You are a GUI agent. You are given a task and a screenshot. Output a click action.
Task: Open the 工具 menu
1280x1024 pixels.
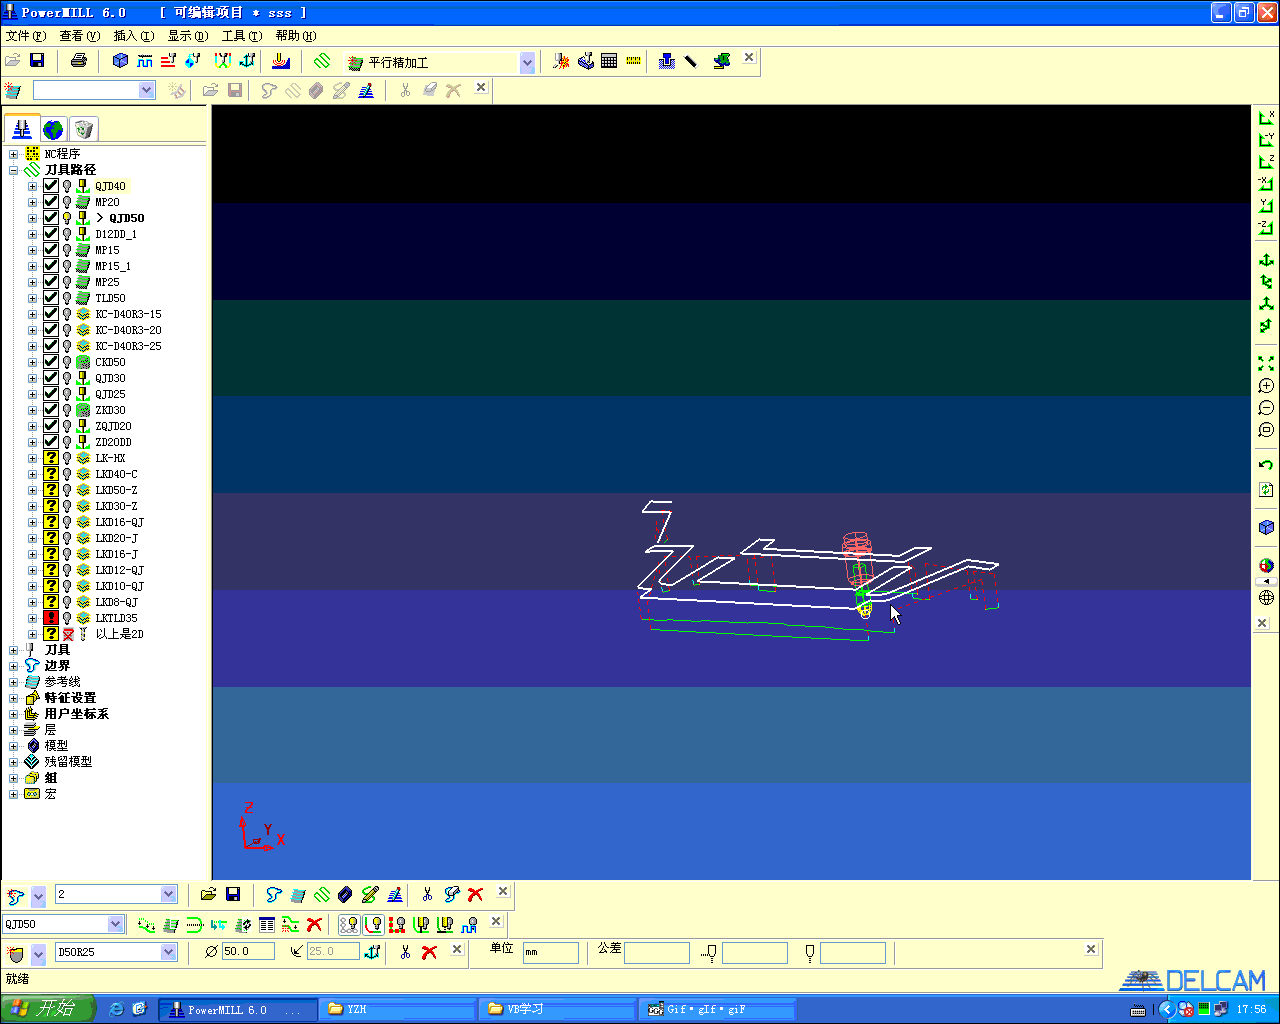(x=241, y=36)
